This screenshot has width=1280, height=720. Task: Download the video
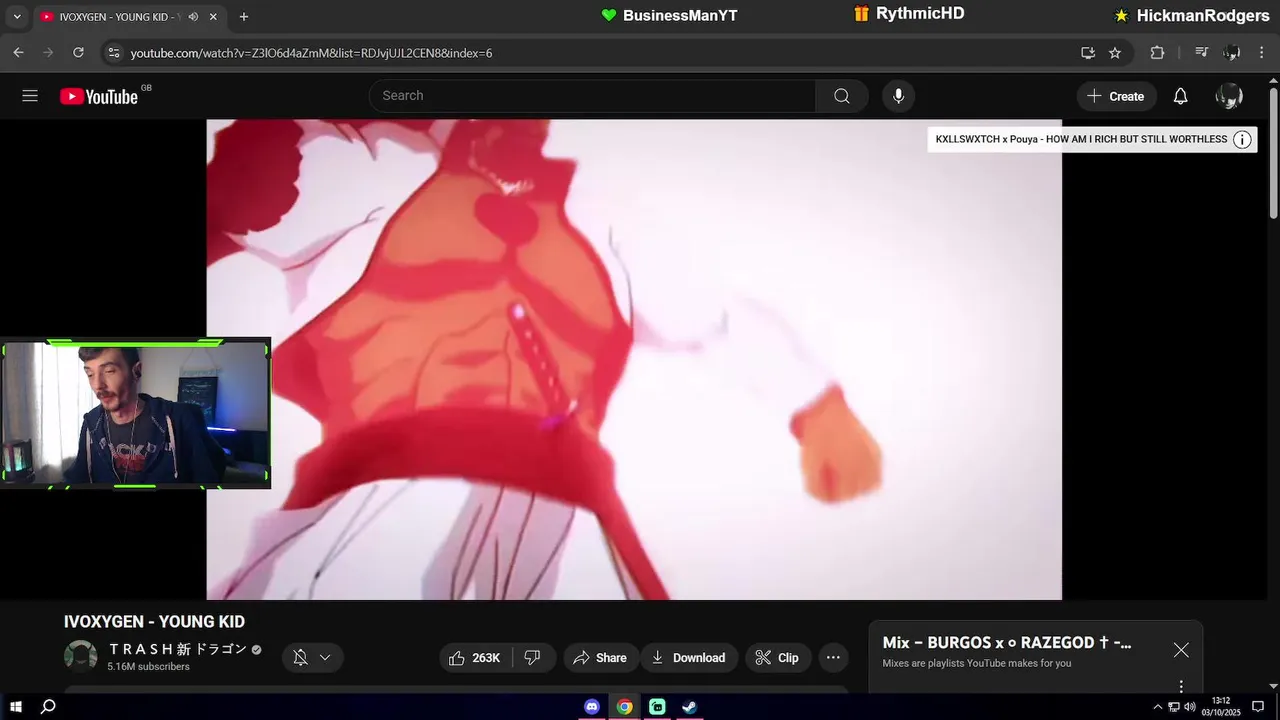pos(689,657)
